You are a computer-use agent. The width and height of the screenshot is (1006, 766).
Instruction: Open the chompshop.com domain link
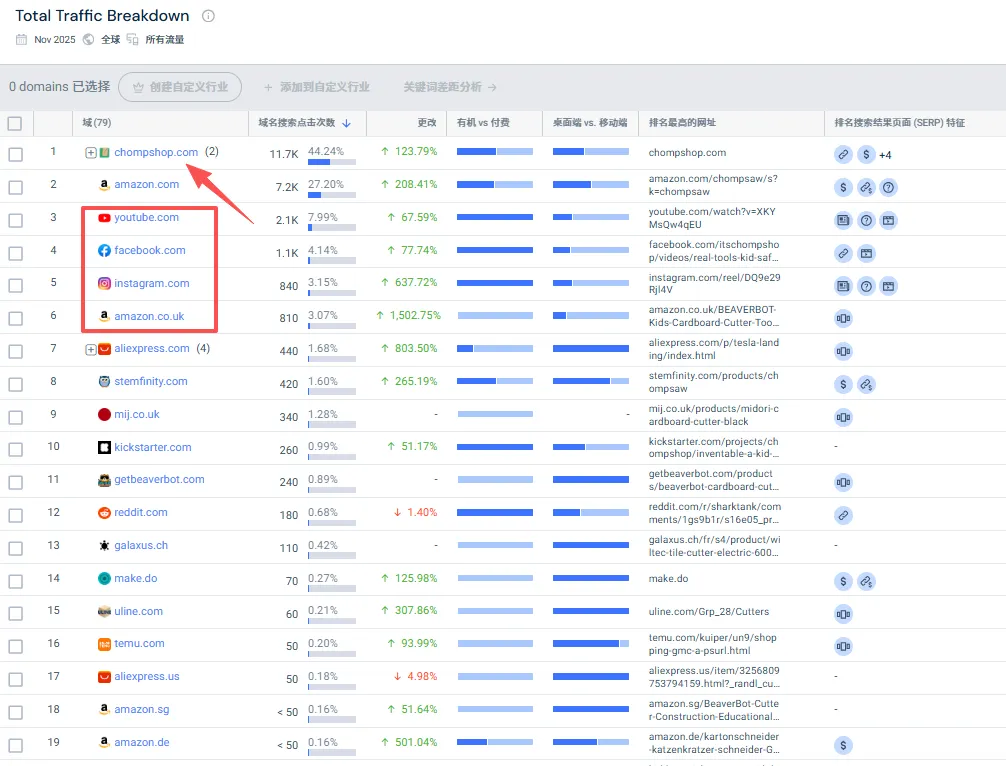point(156,152)
